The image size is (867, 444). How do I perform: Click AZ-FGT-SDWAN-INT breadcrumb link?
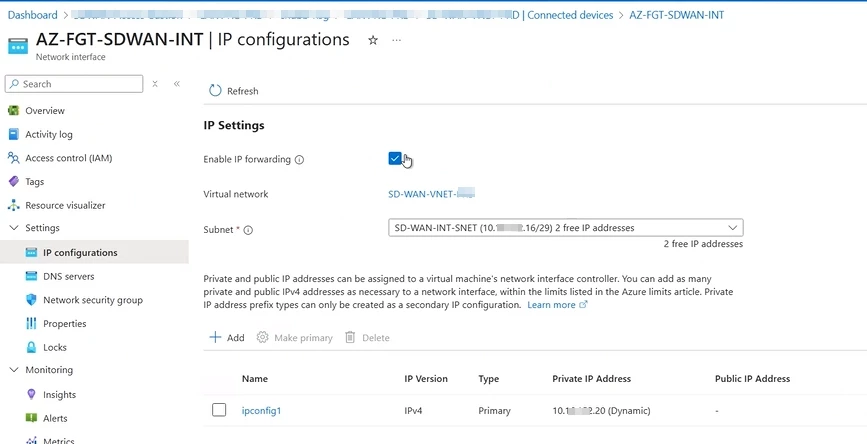click(x=677, y=15)
